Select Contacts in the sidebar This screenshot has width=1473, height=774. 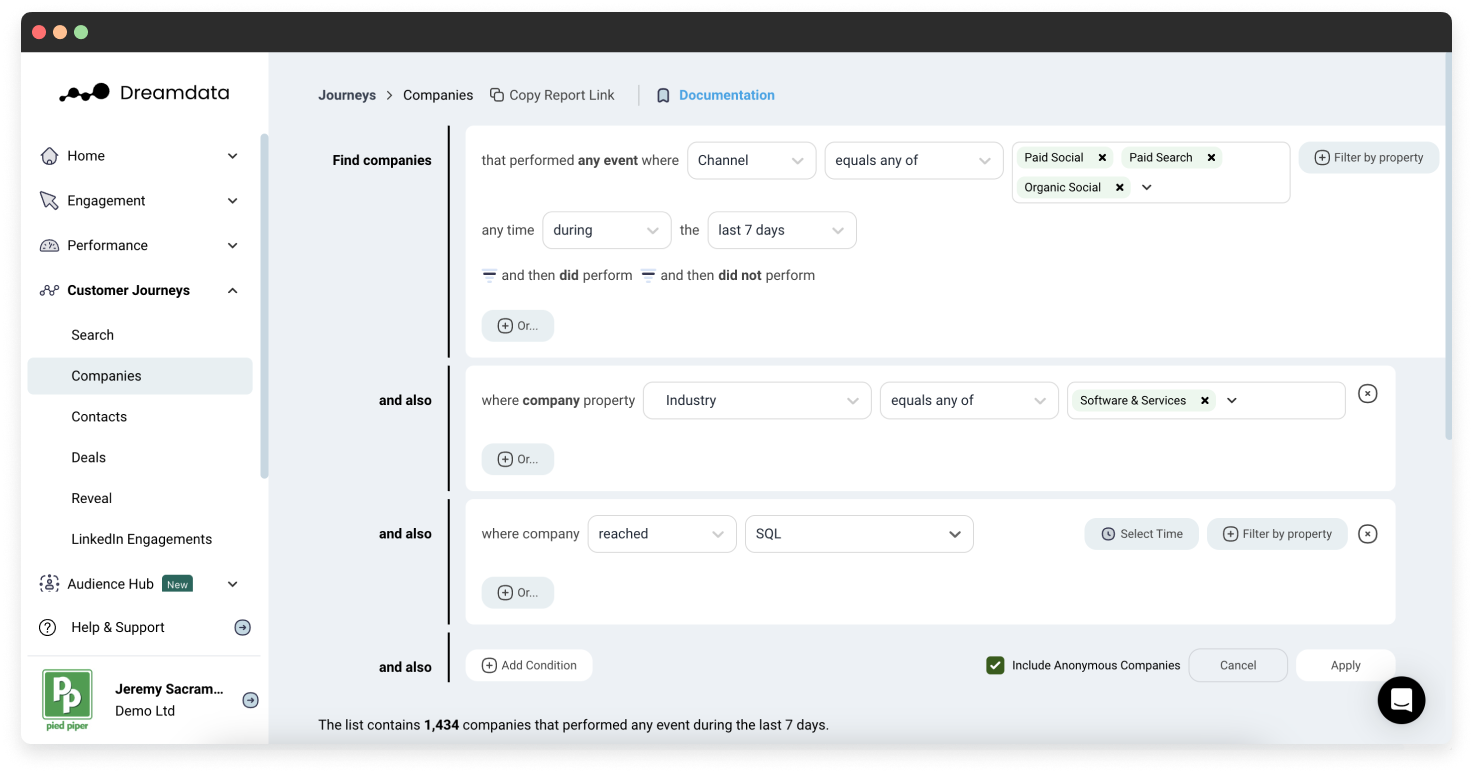point(99,416)
